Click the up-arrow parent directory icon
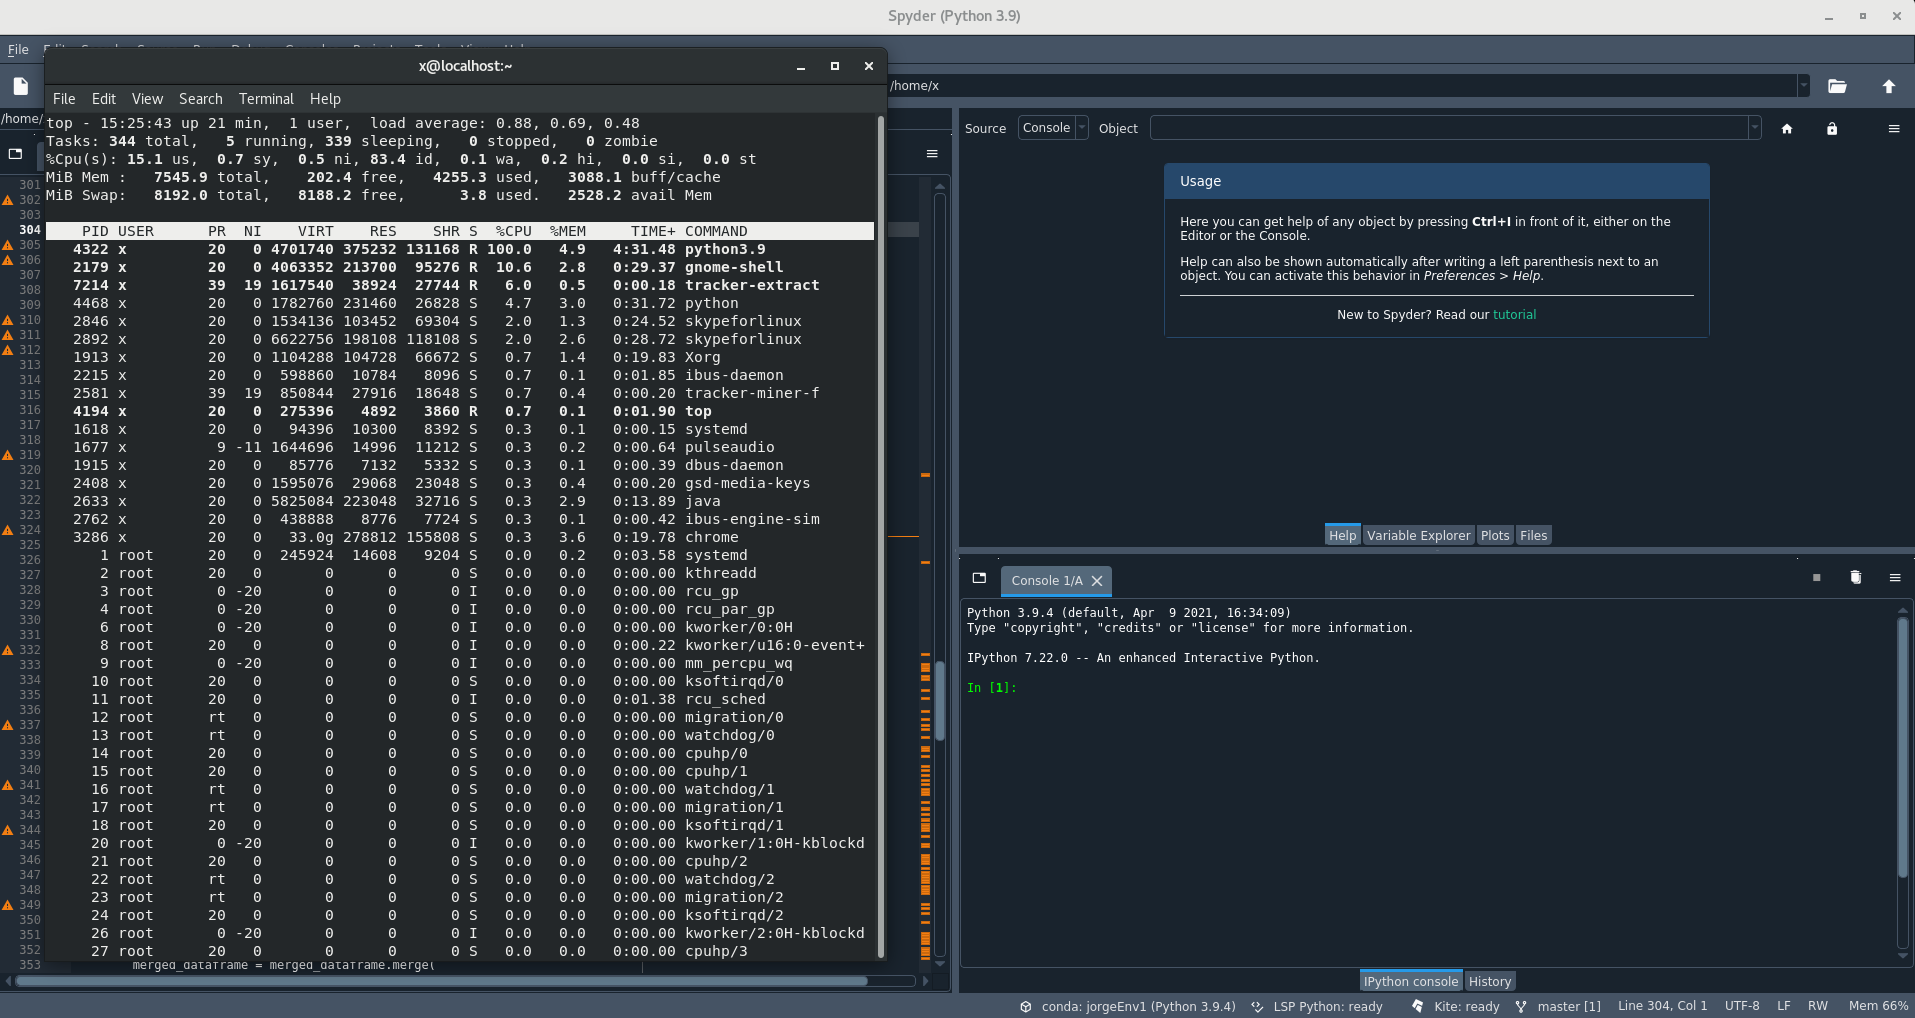 tap(1890, 87)
